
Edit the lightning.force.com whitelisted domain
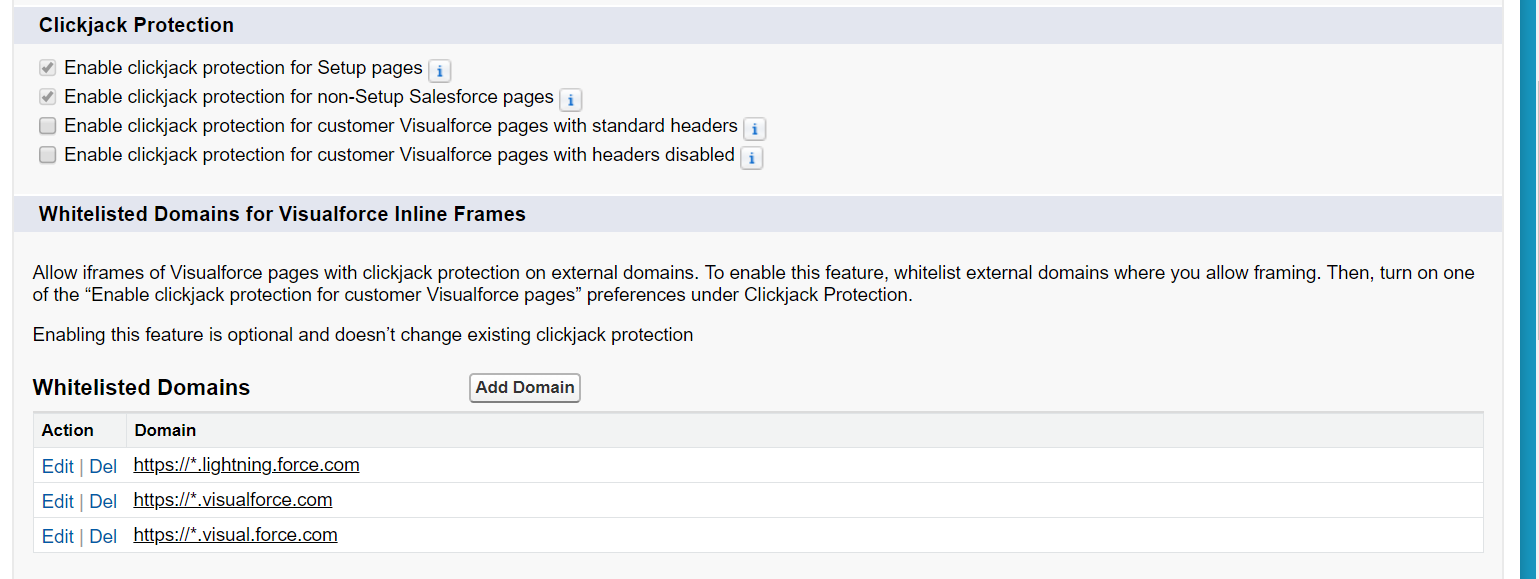tap(57, 466)
